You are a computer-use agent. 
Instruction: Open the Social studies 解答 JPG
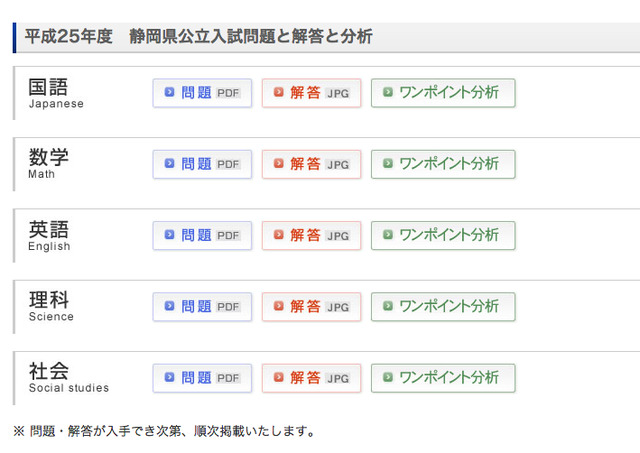click(311, 378)
